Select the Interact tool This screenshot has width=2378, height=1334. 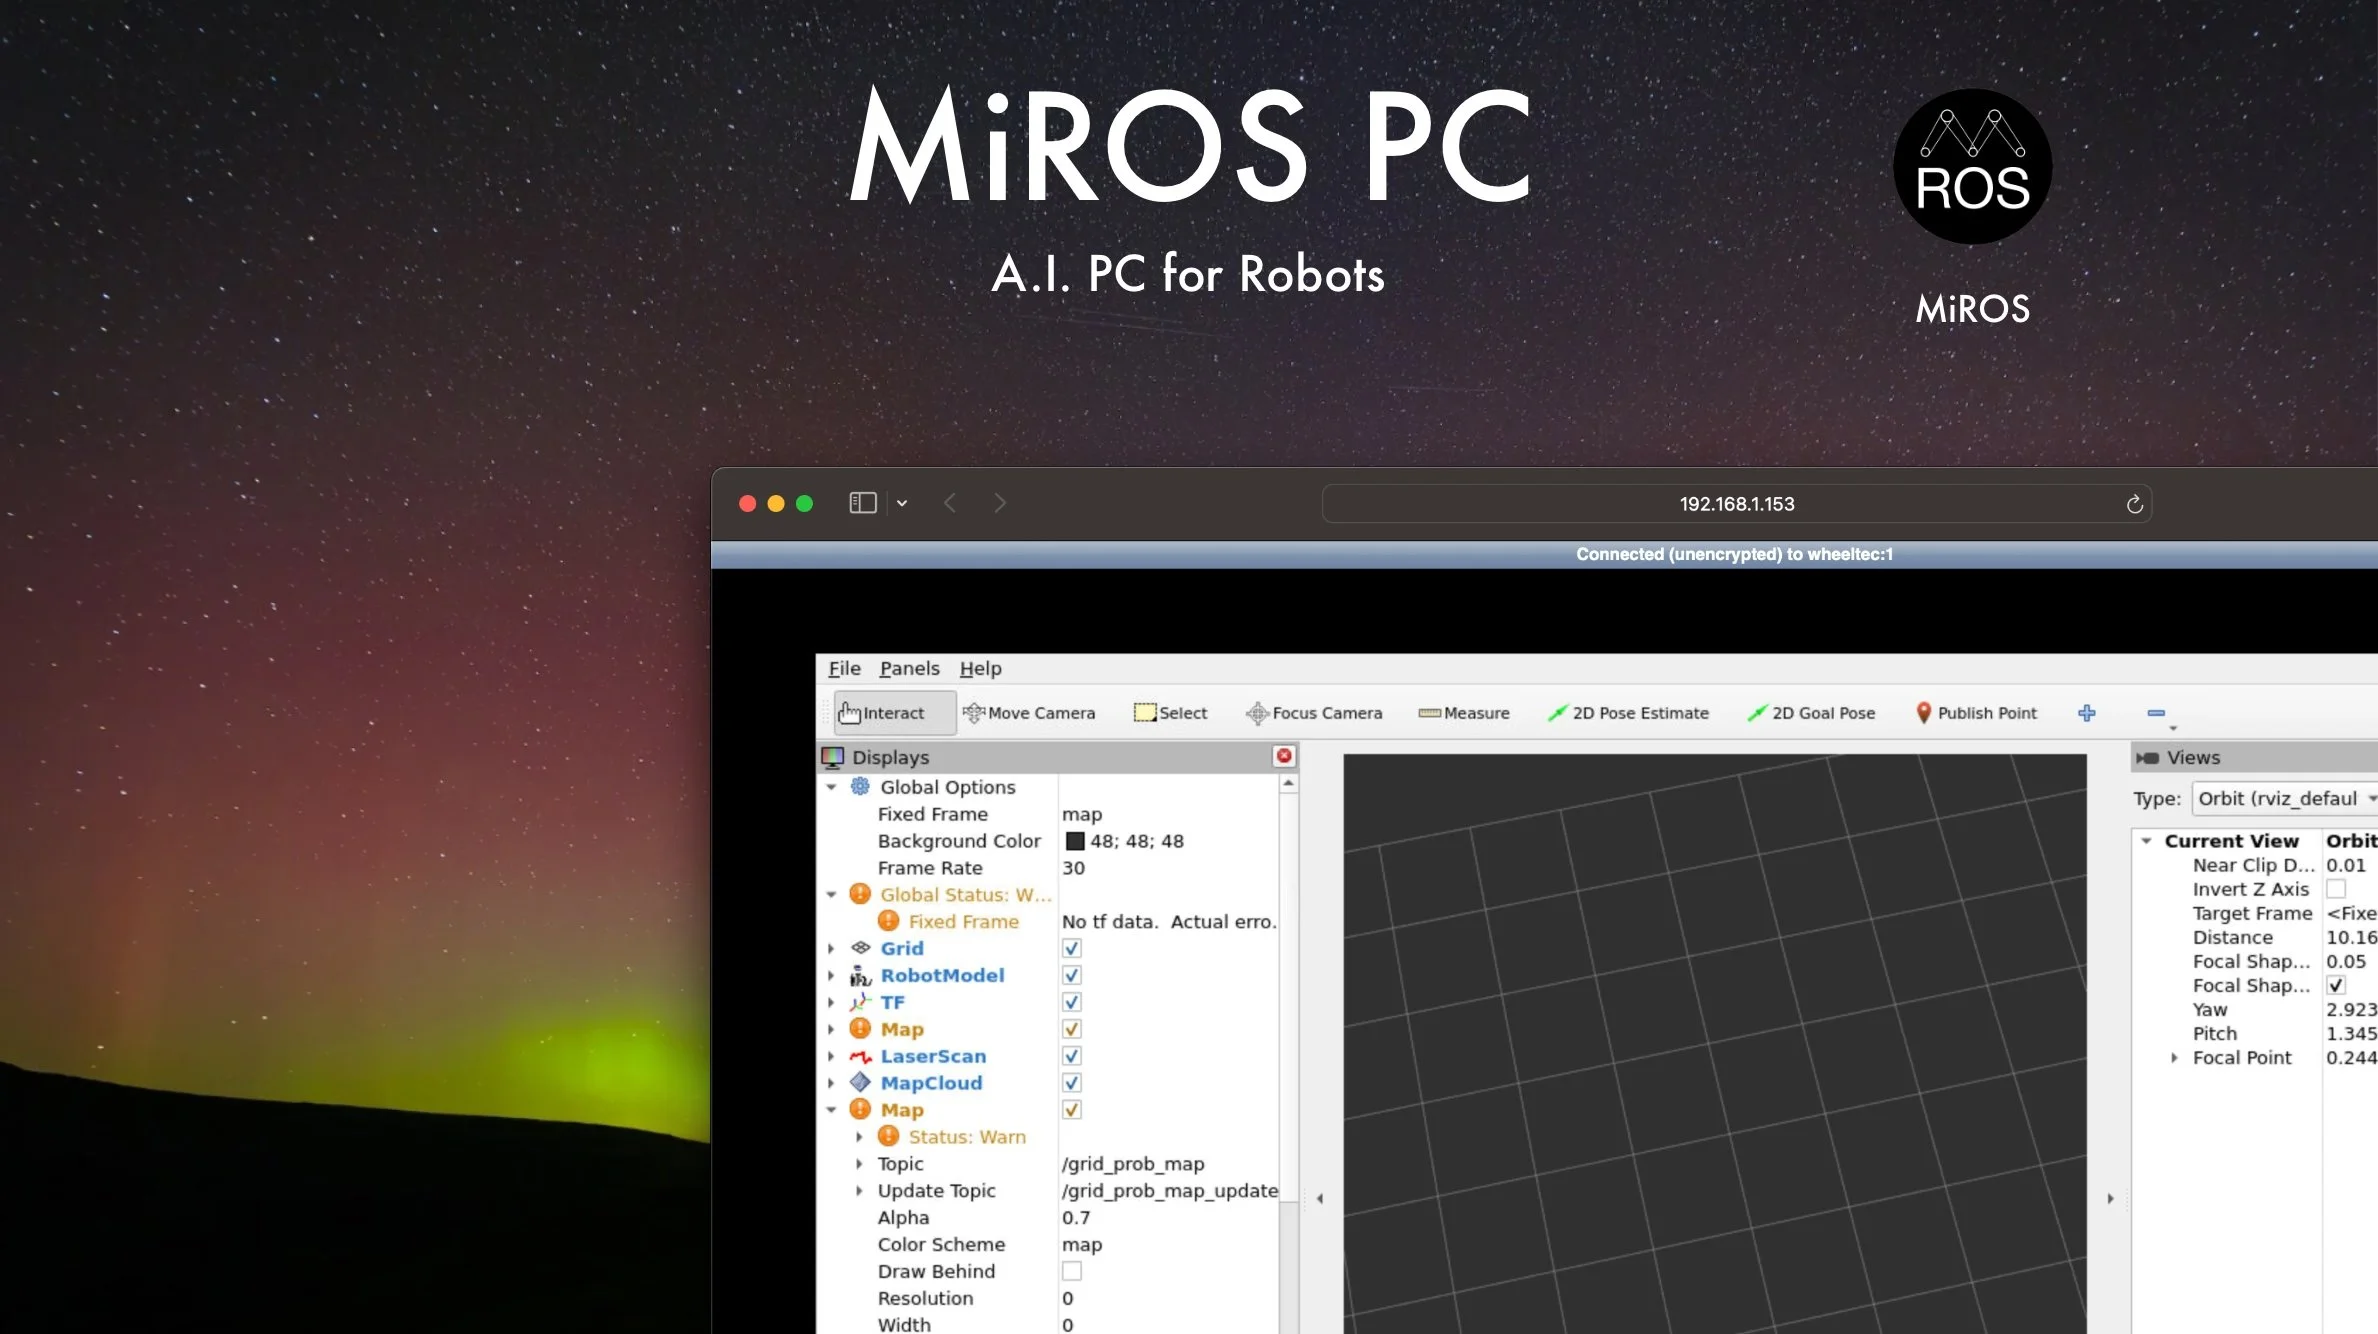coord(882,713)
